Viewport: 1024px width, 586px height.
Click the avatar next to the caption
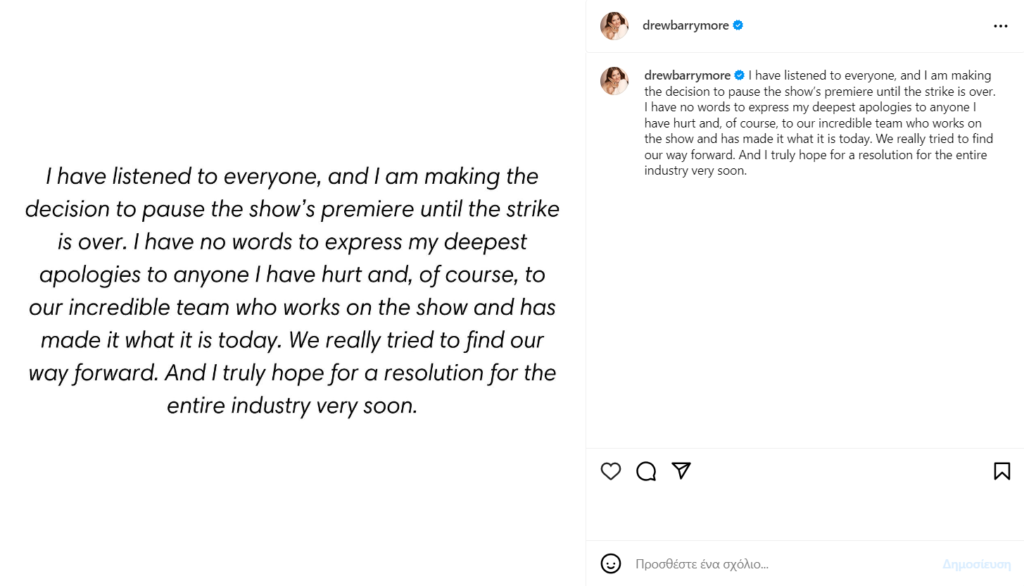point(614,81)
